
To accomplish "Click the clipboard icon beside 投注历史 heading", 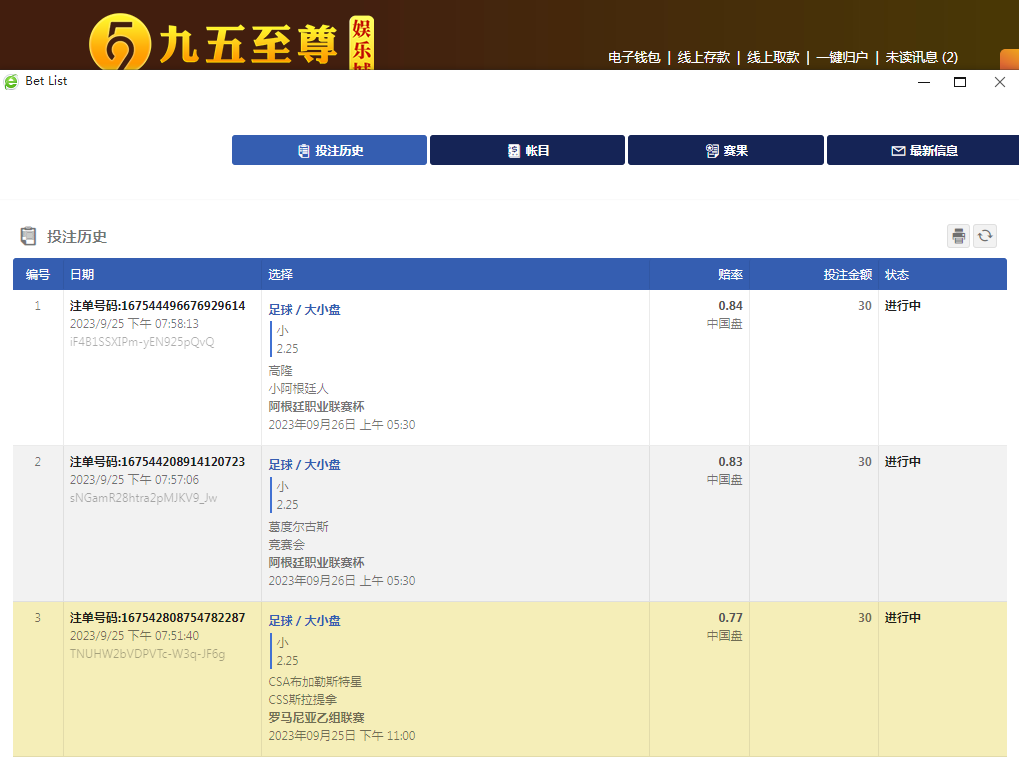I will click(x=28, y=236).
